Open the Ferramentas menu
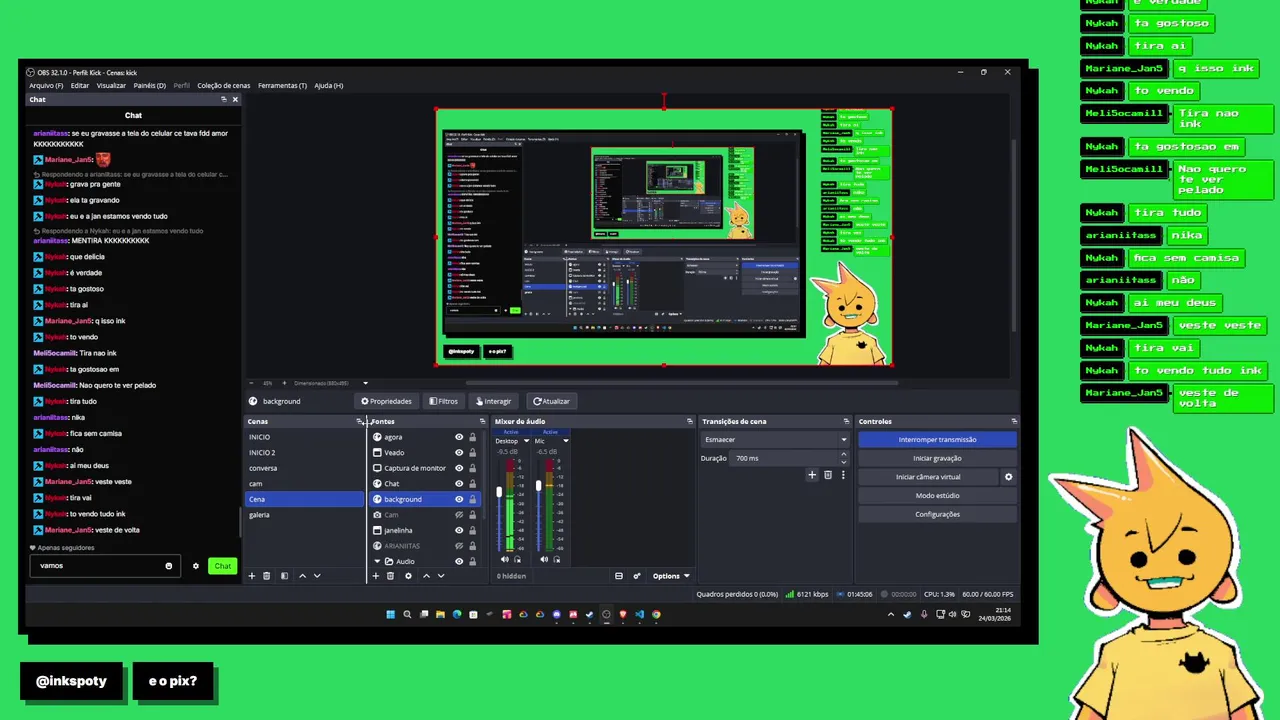This screenshot has width=1280, height=720. [282, 85]
